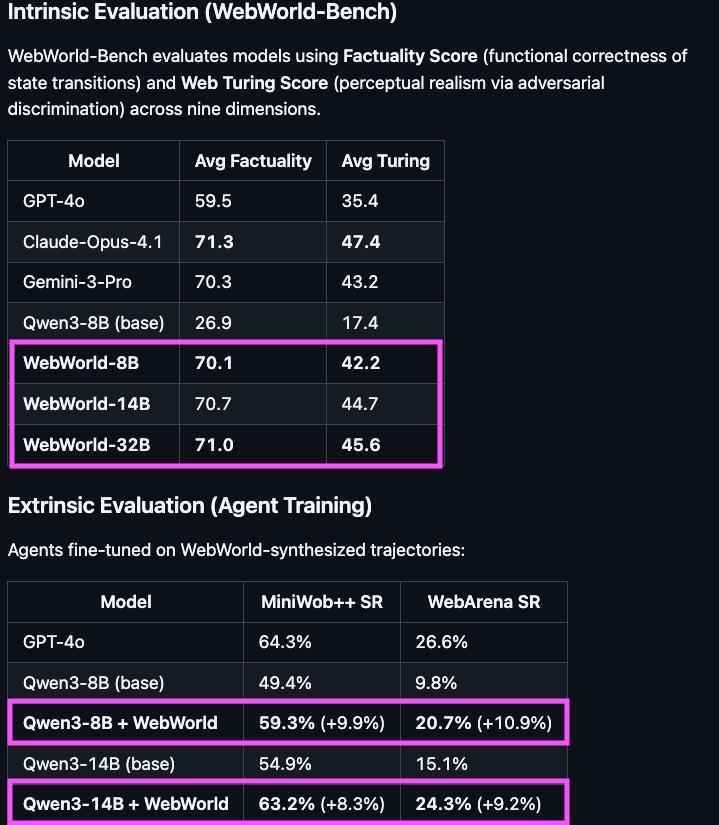Click the Extrinsic Evaluation (Agent Training) heading
The image size is (719, 825).
[190, 506]
